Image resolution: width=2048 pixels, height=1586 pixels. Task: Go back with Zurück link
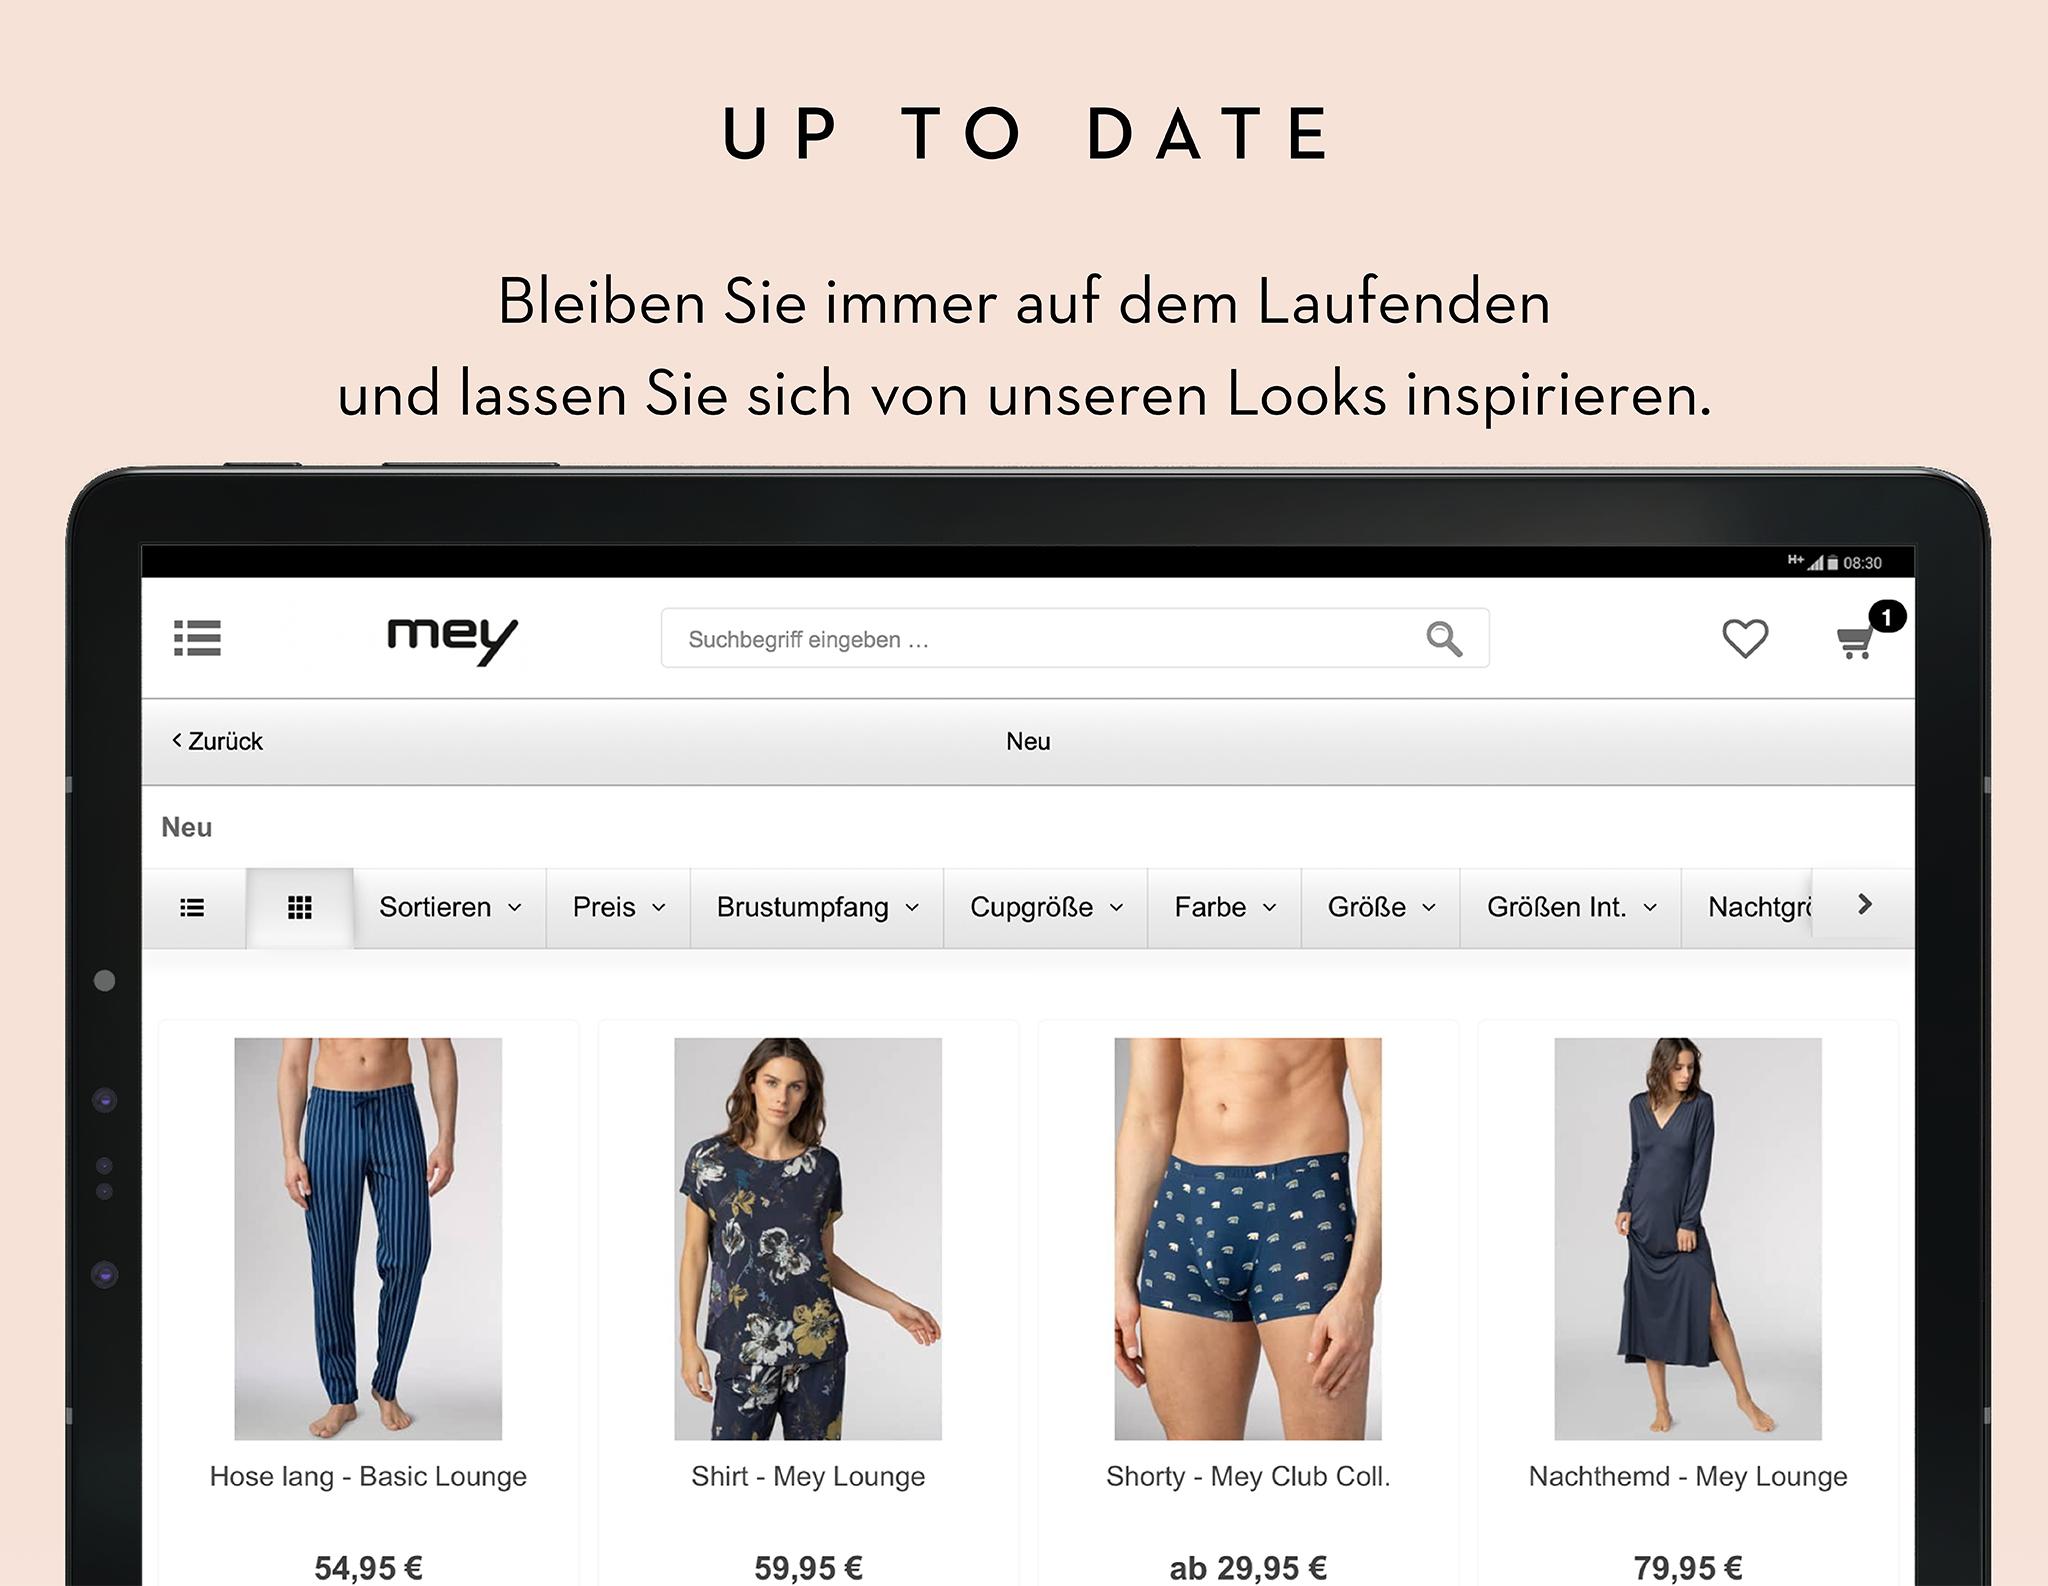[217, 741]
